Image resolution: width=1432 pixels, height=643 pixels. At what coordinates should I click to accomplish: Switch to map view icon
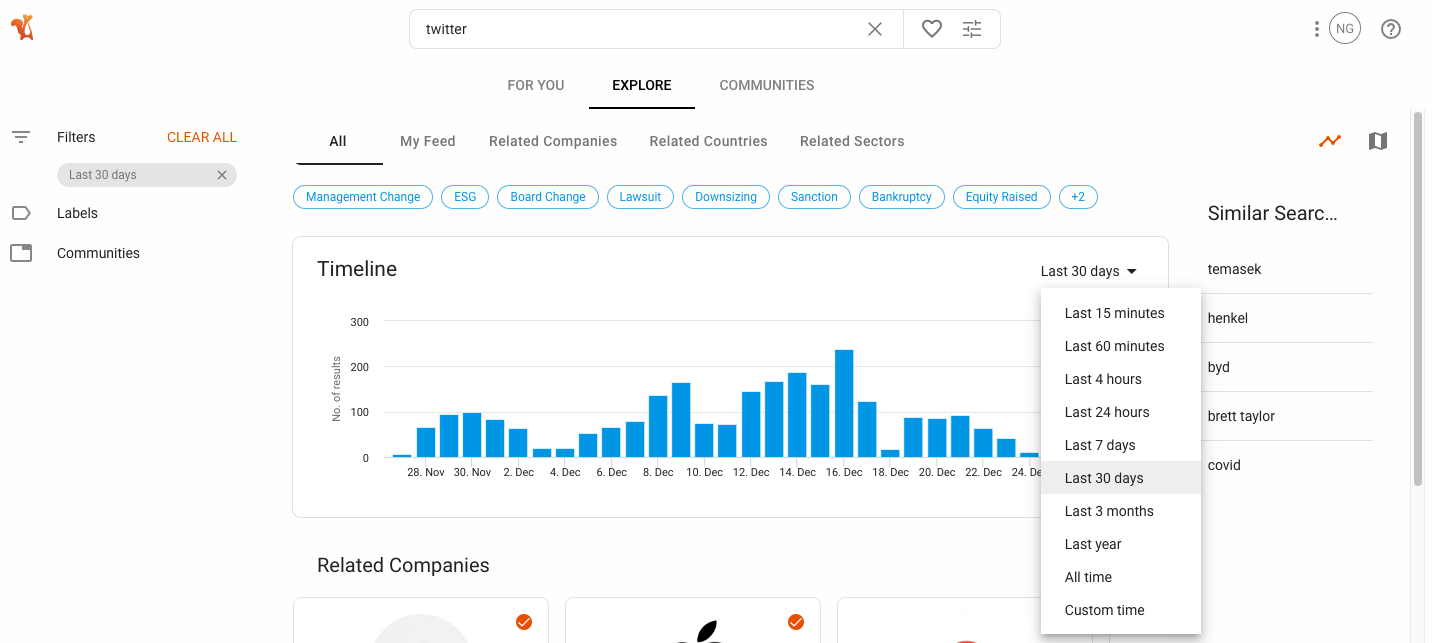point(1378,141)
